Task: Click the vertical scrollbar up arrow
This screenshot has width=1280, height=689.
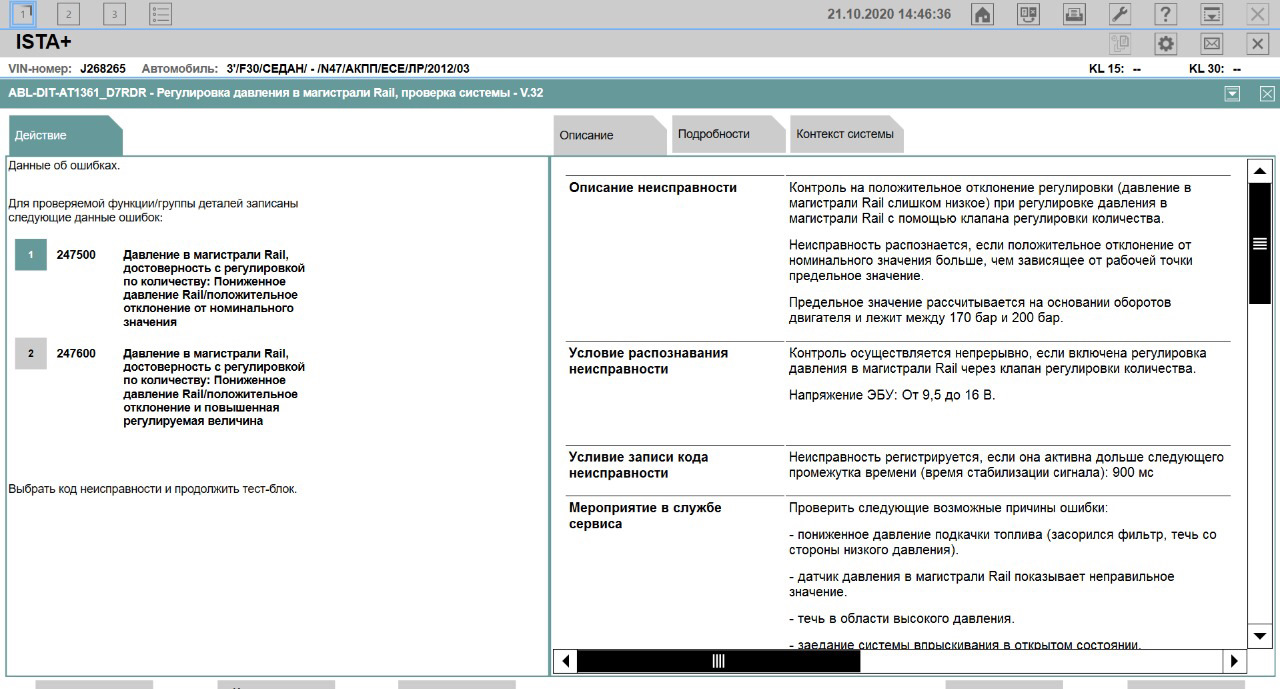Action: point(1260,170)
